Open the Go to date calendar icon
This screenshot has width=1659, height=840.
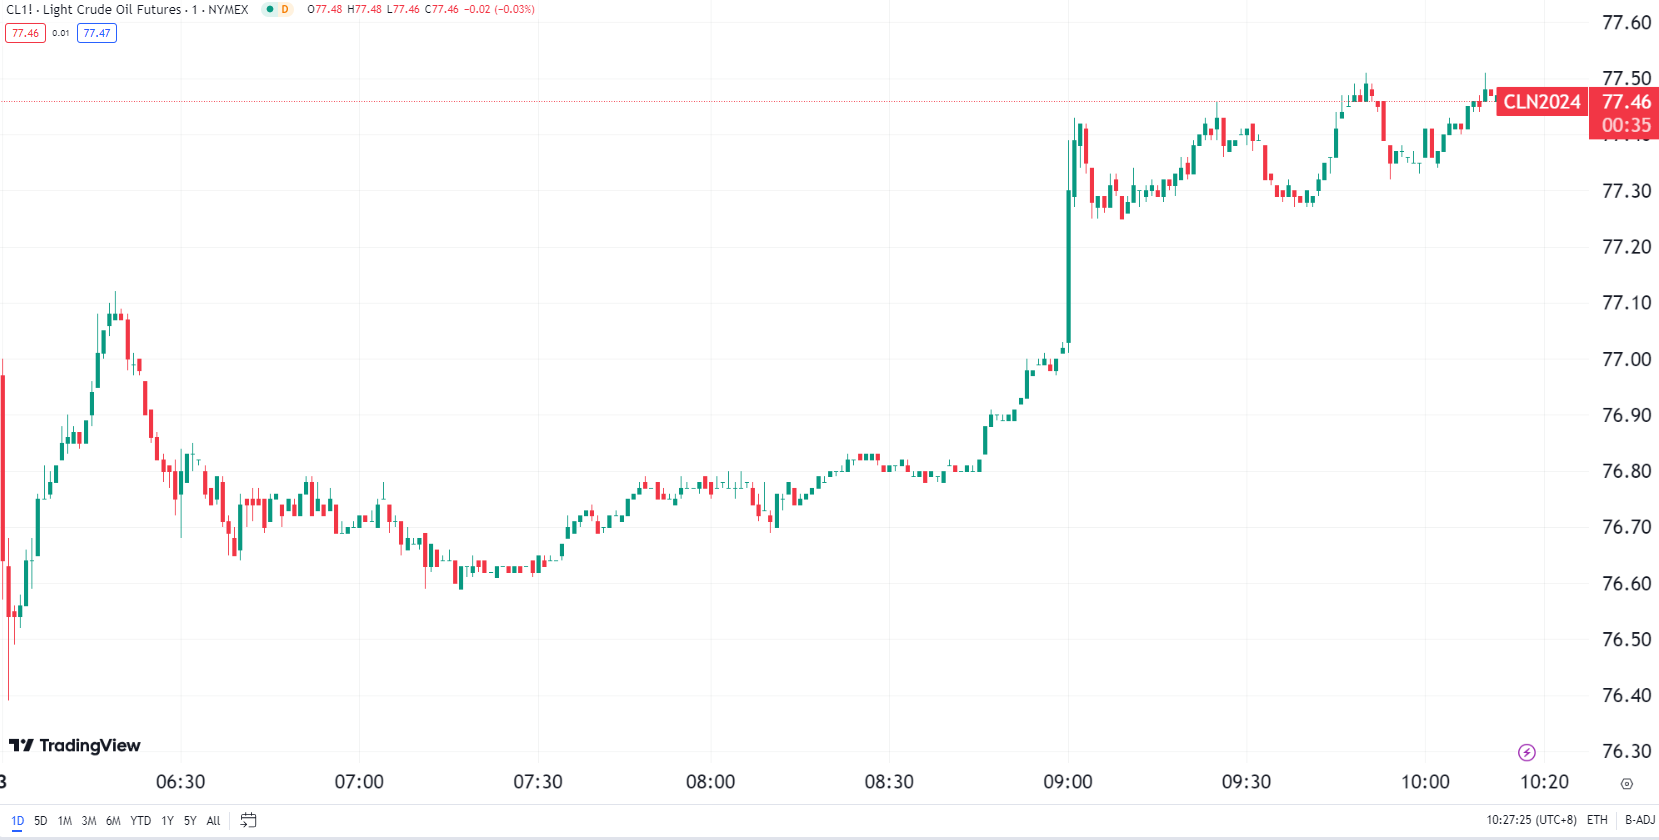tap(248, 820)
